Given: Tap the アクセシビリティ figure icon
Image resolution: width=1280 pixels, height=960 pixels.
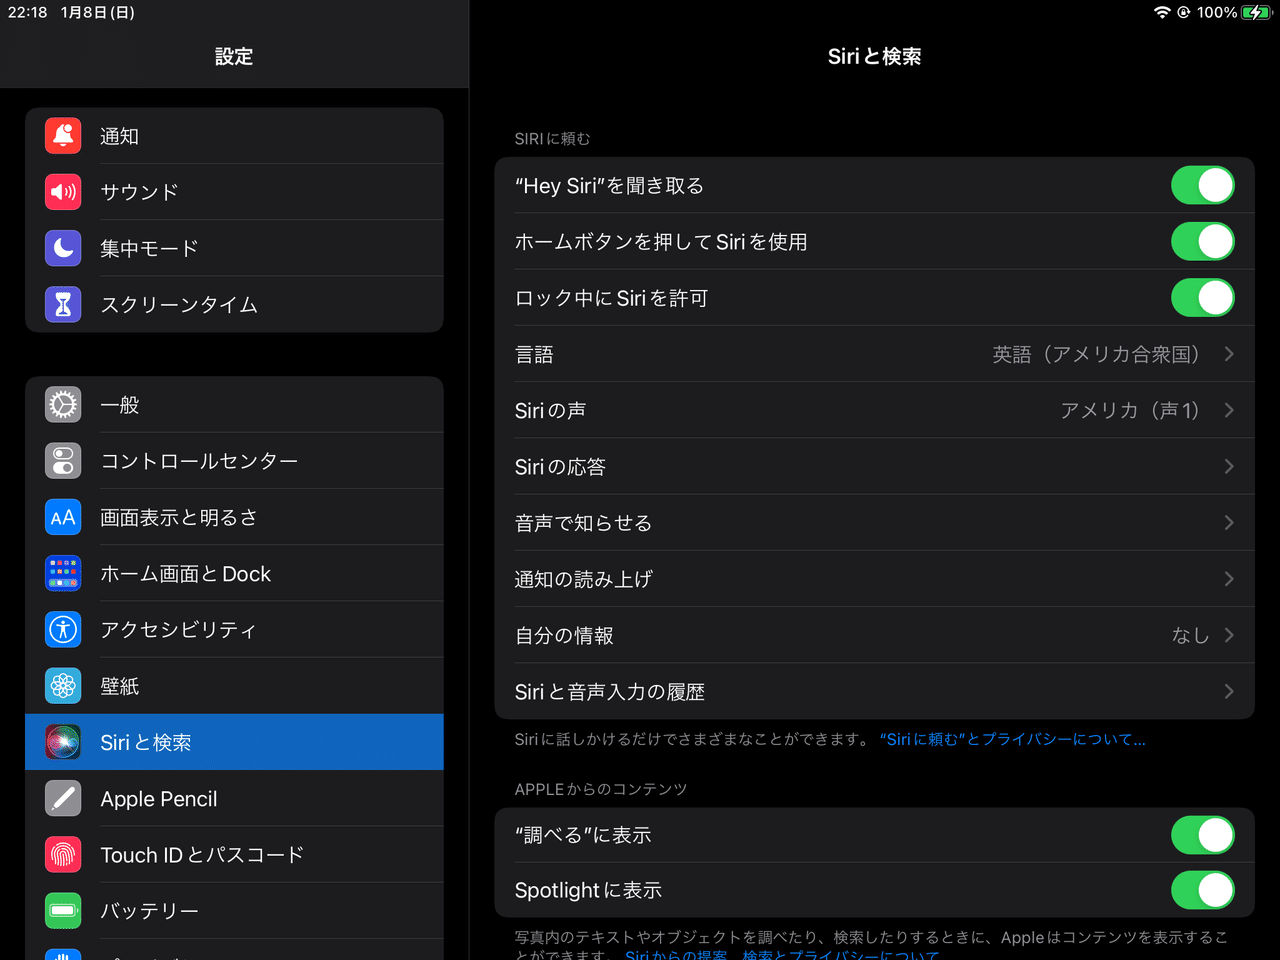Looking at the screenshot, I should click(x=63, y=630).
